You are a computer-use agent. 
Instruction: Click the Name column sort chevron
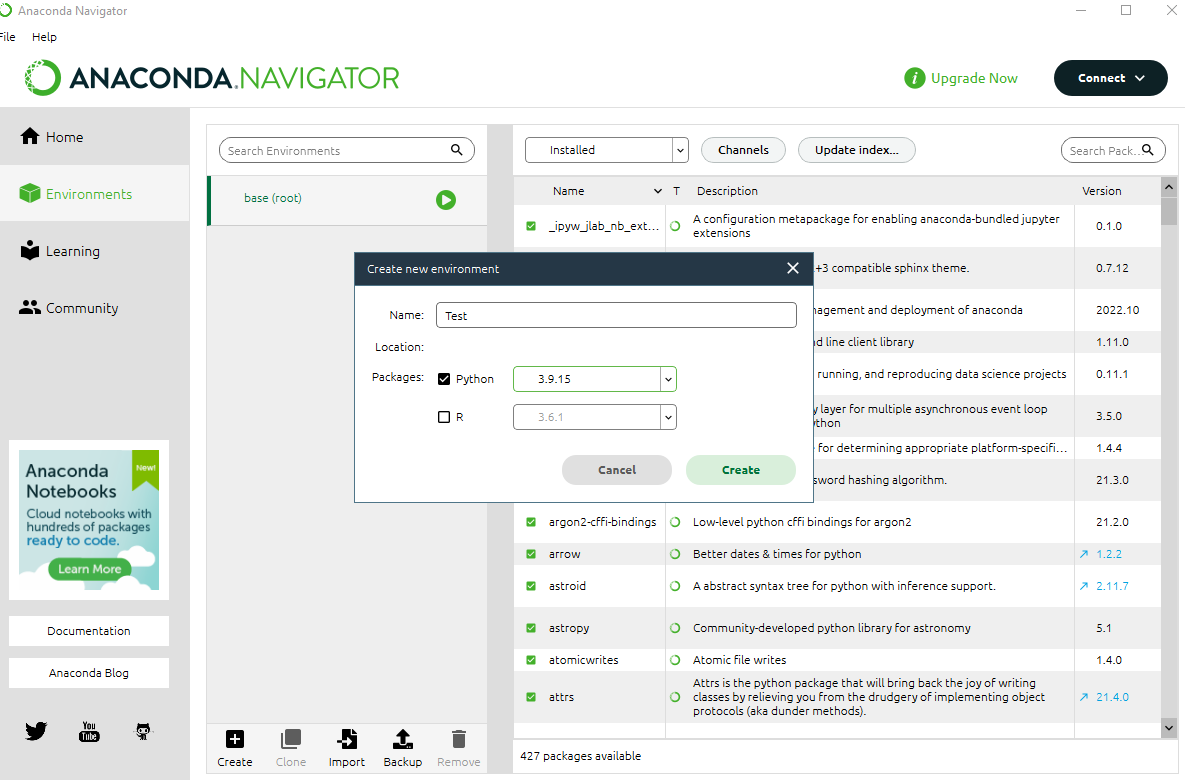[x=657, y=191]
